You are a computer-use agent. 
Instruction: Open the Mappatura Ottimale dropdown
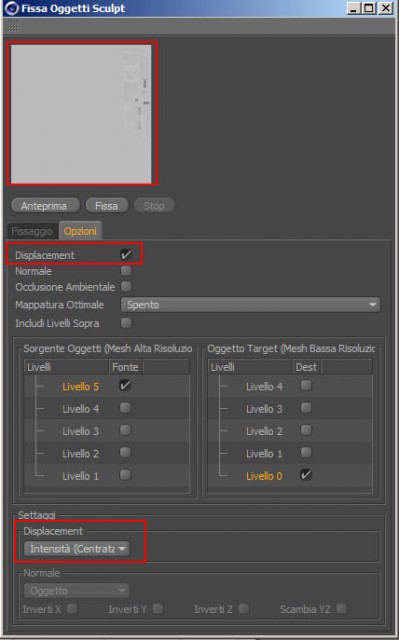[x=250, y=305]
